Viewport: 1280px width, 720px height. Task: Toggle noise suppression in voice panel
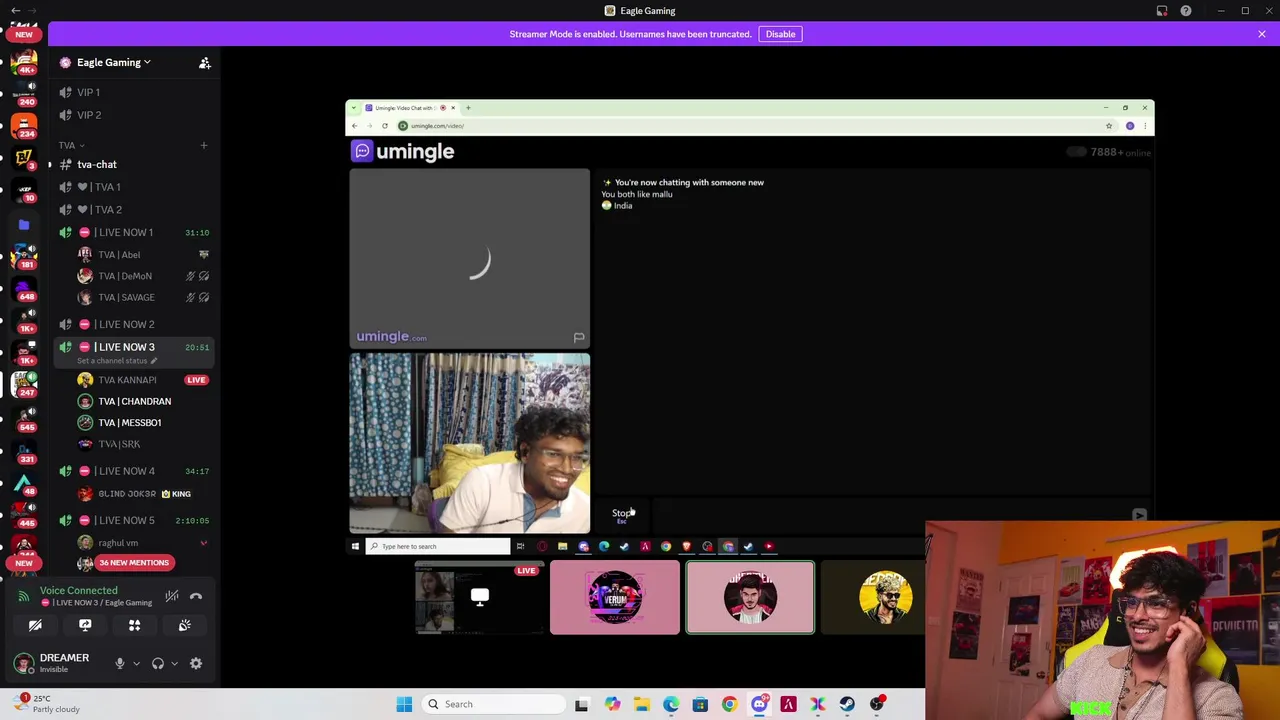tap(172, 596)
